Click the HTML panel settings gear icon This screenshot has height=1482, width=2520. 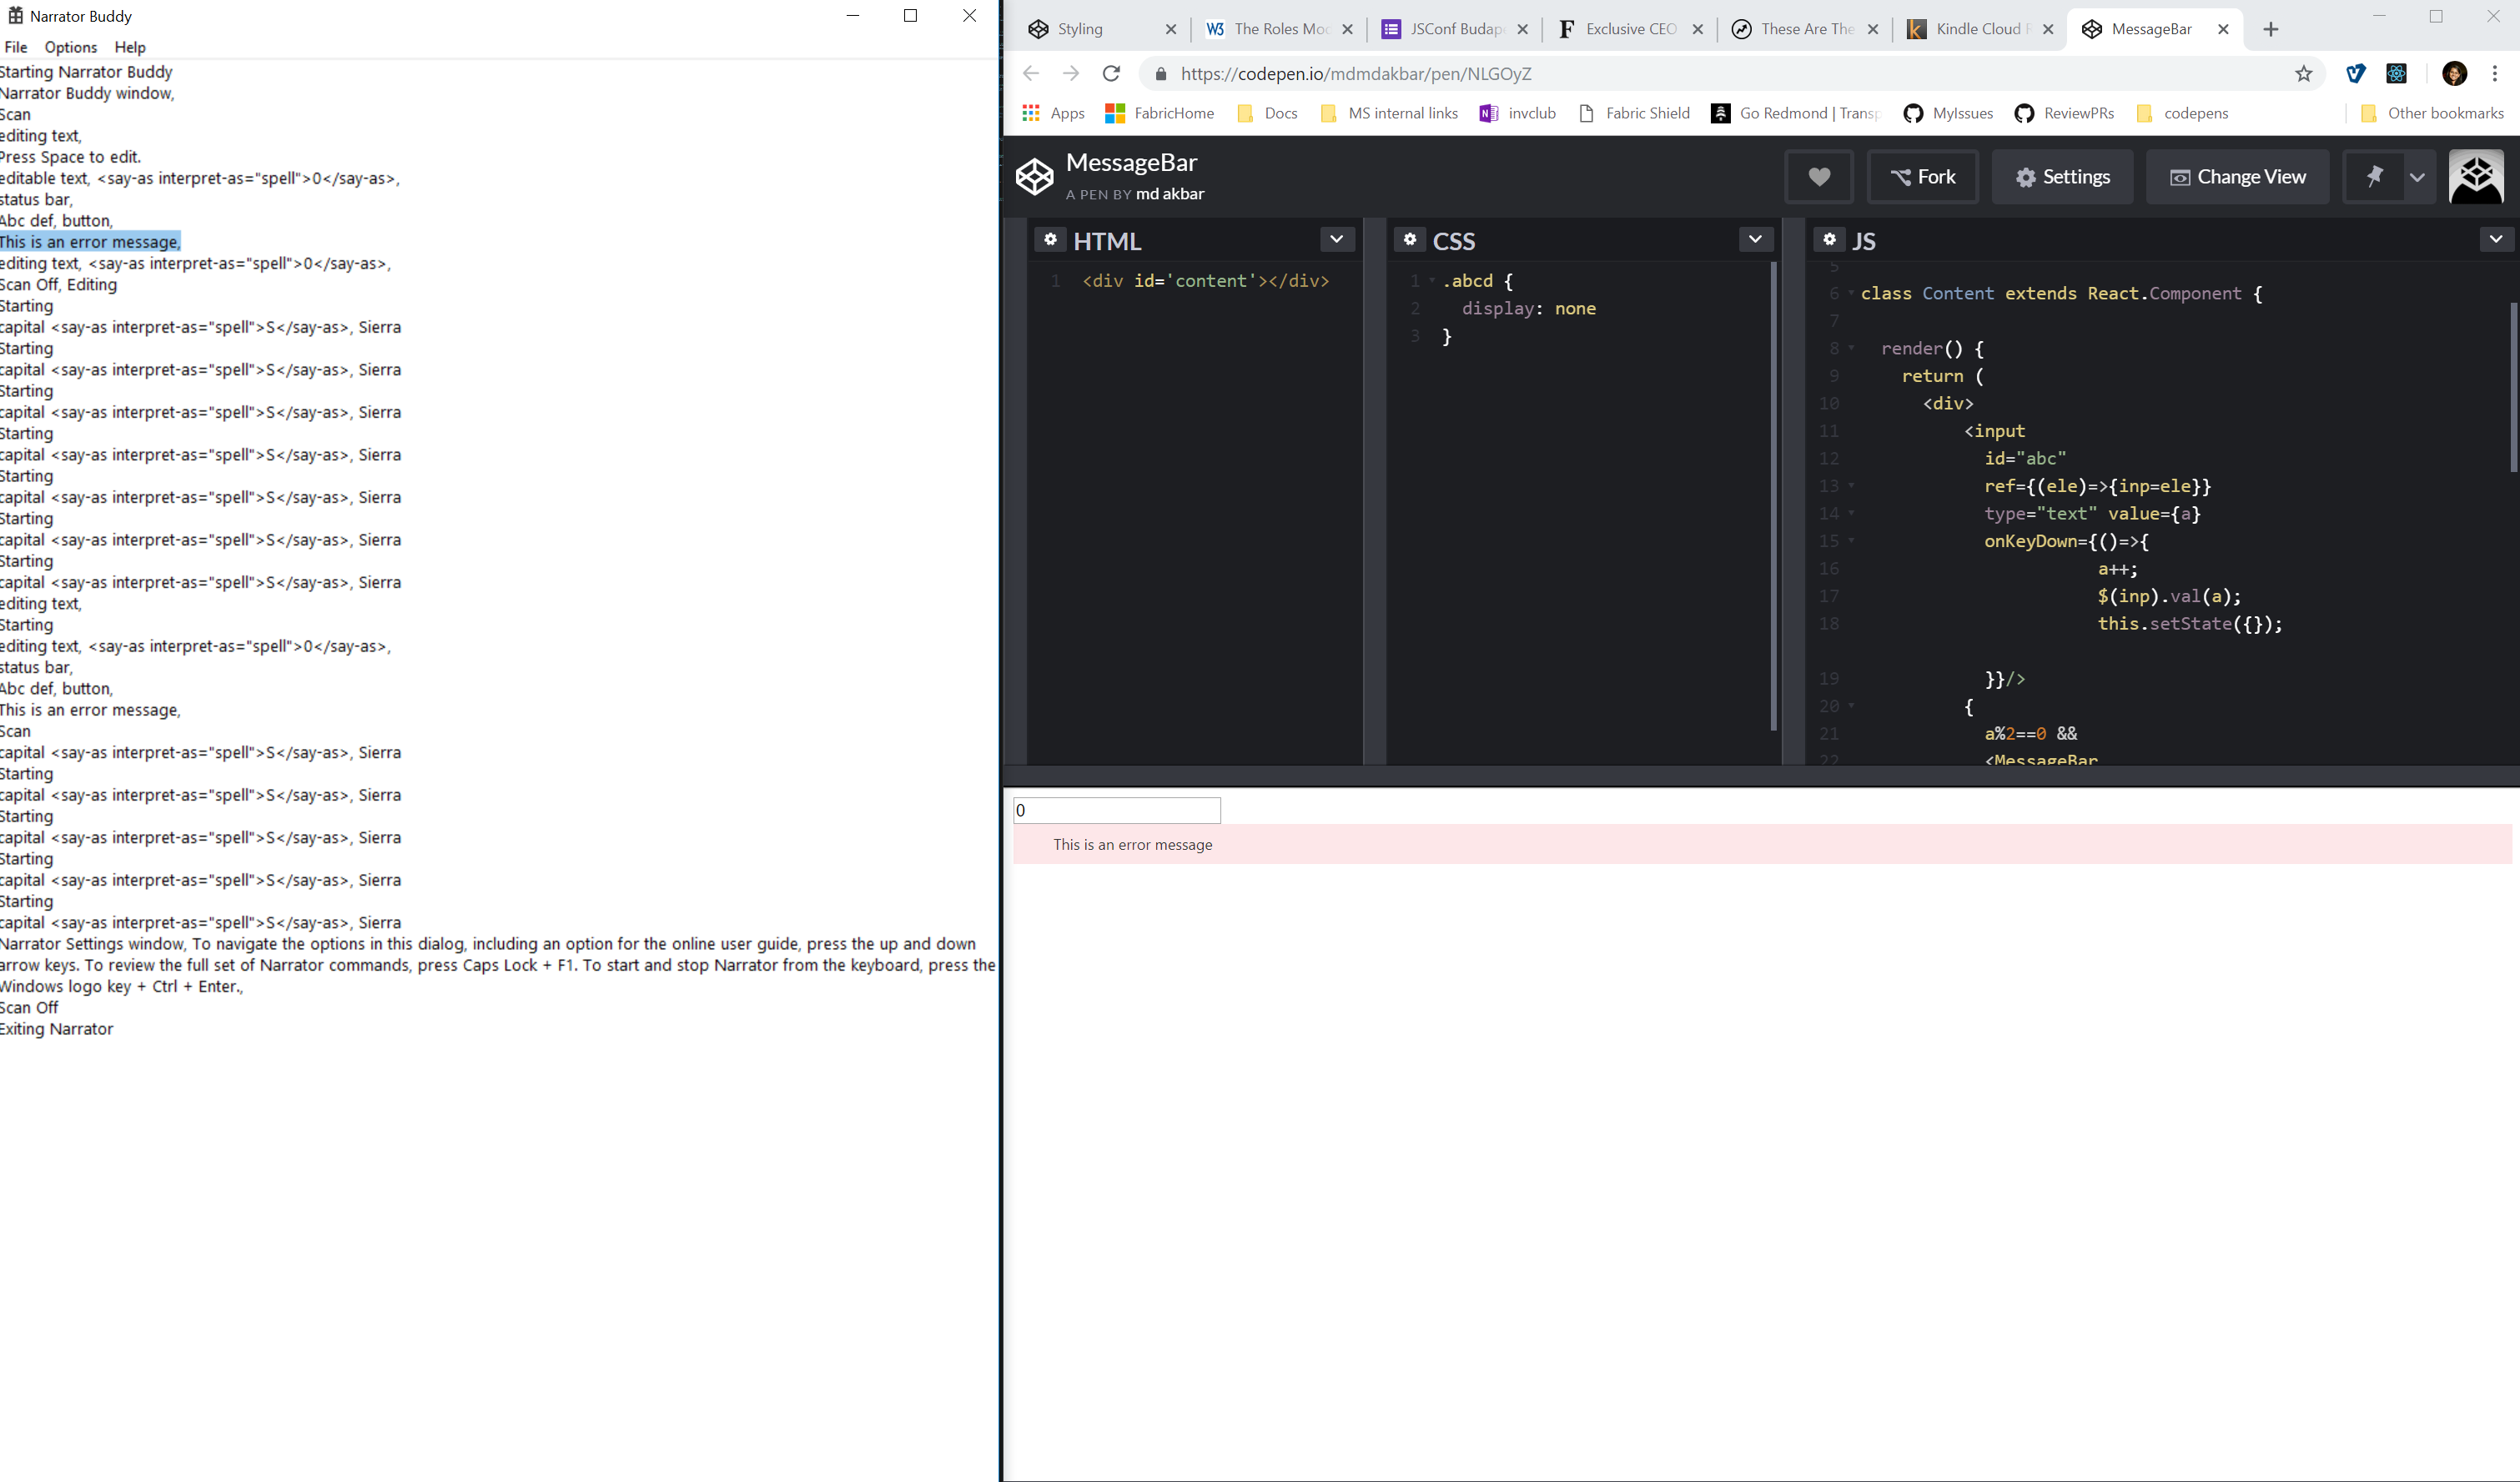(x=1051, y=239)
